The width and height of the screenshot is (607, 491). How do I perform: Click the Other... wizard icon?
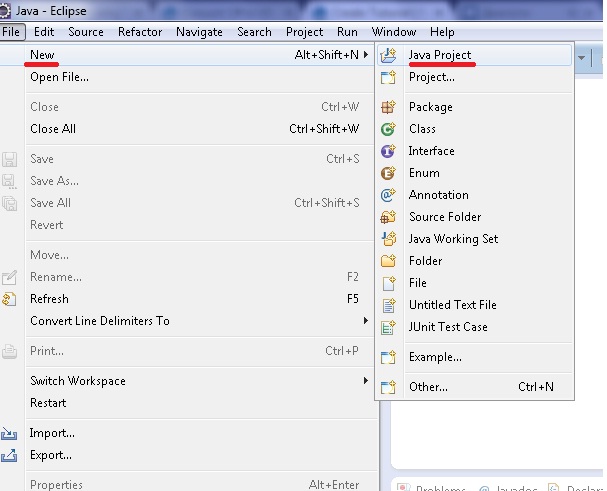388,387
